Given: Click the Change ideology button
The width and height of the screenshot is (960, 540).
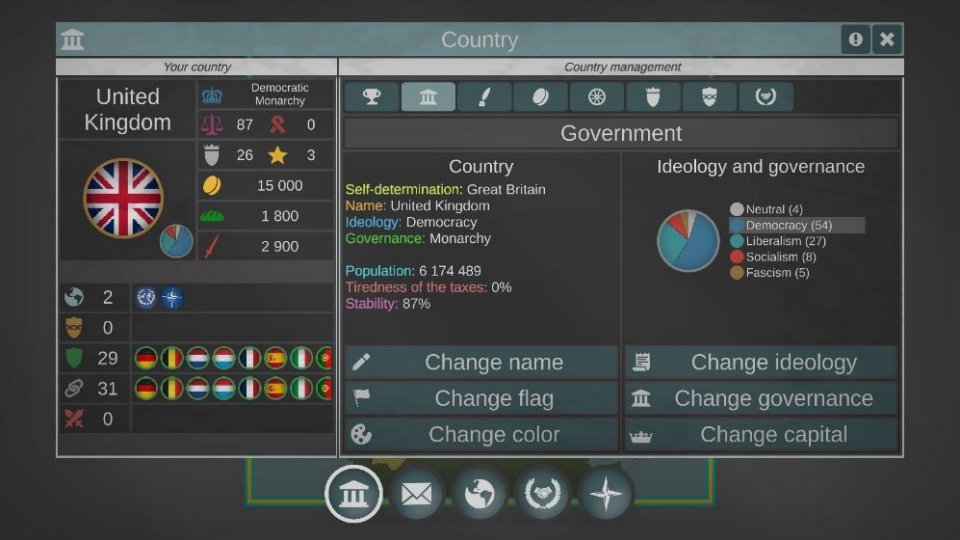Looking at the screenshot, I should (761, 362).
